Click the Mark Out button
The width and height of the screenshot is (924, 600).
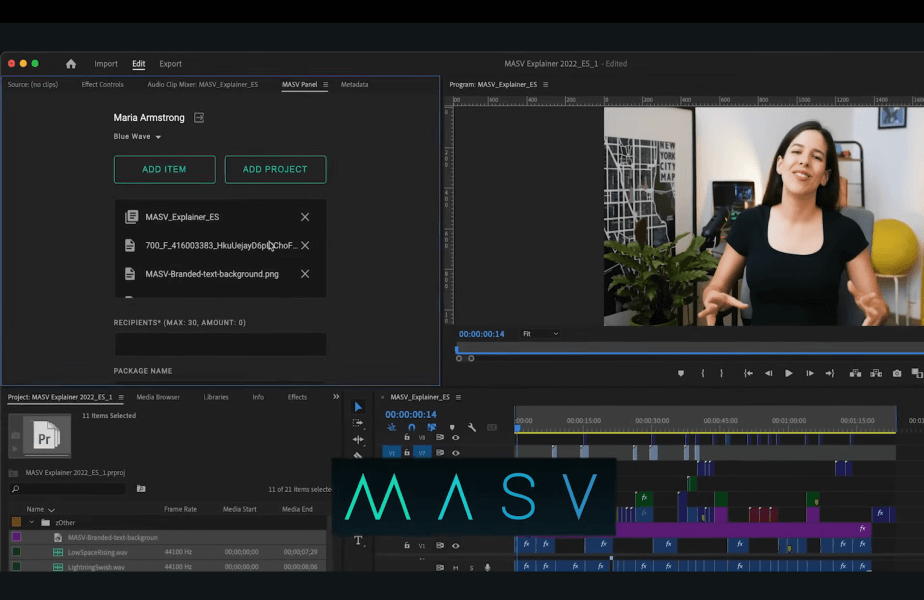pos(721,373)
